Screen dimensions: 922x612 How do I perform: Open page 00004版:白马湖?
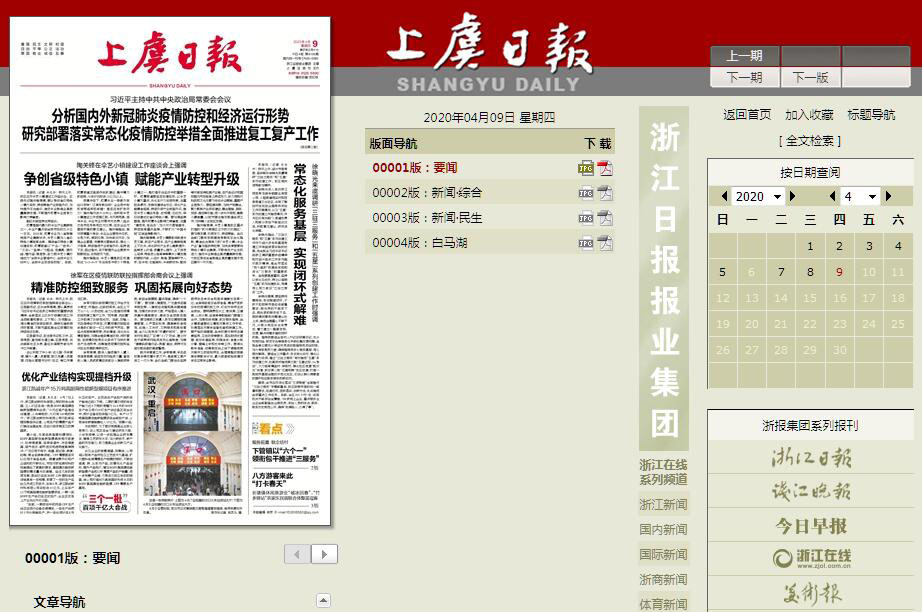pyautogui.click(x=415, y=243)
